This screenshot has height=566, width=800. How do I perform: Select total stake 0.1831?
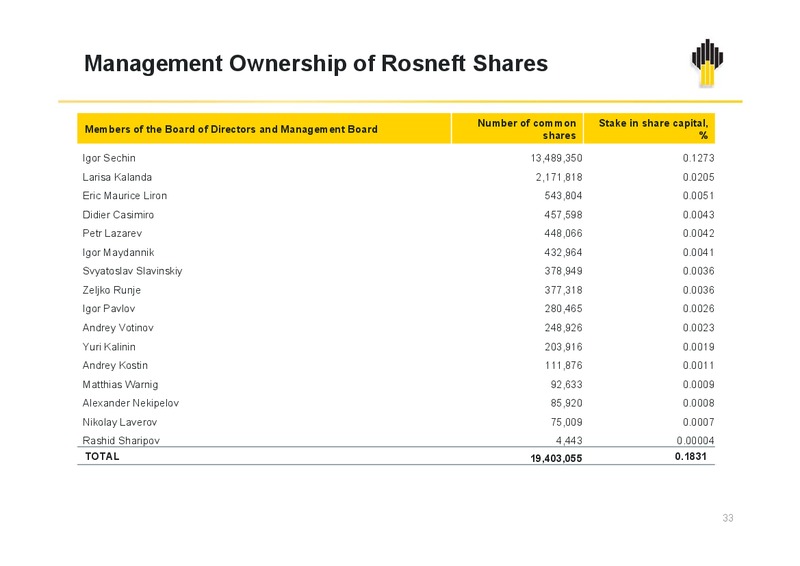pyautogui.click(x=691, y=456)
